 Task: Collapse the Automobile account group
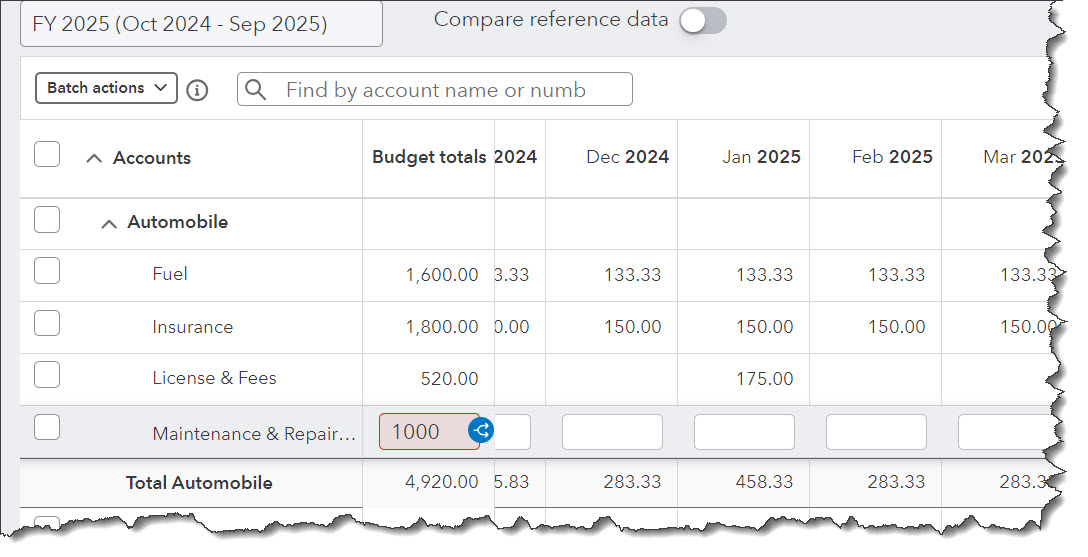109,223
